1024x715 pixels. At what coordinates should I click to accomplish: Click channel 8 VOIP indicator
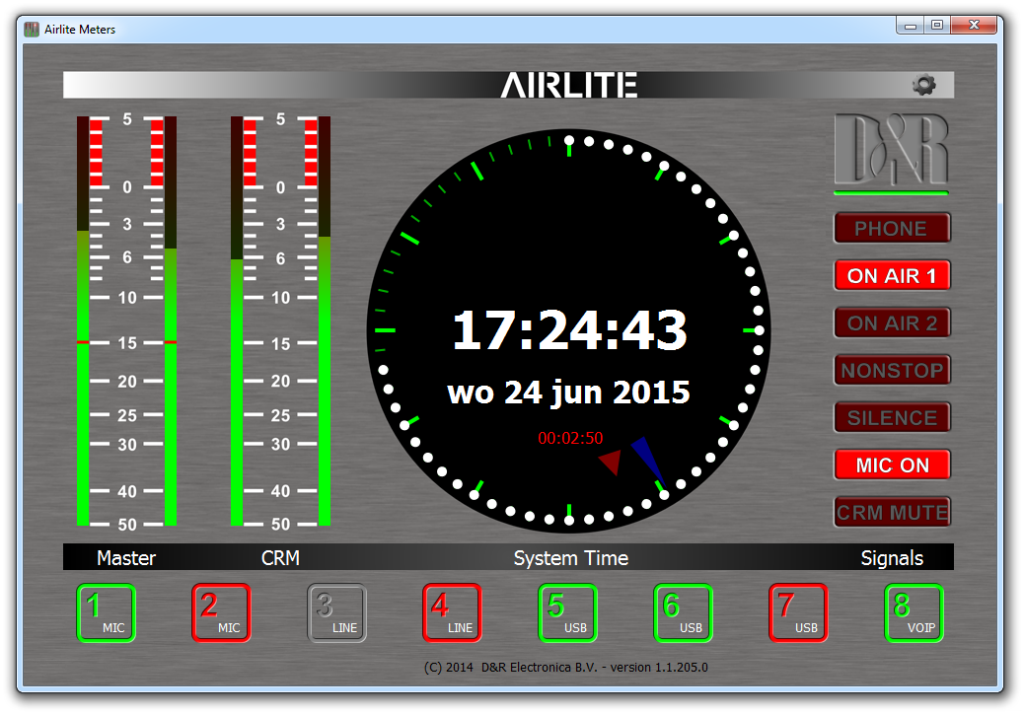[x=914, y=613]
